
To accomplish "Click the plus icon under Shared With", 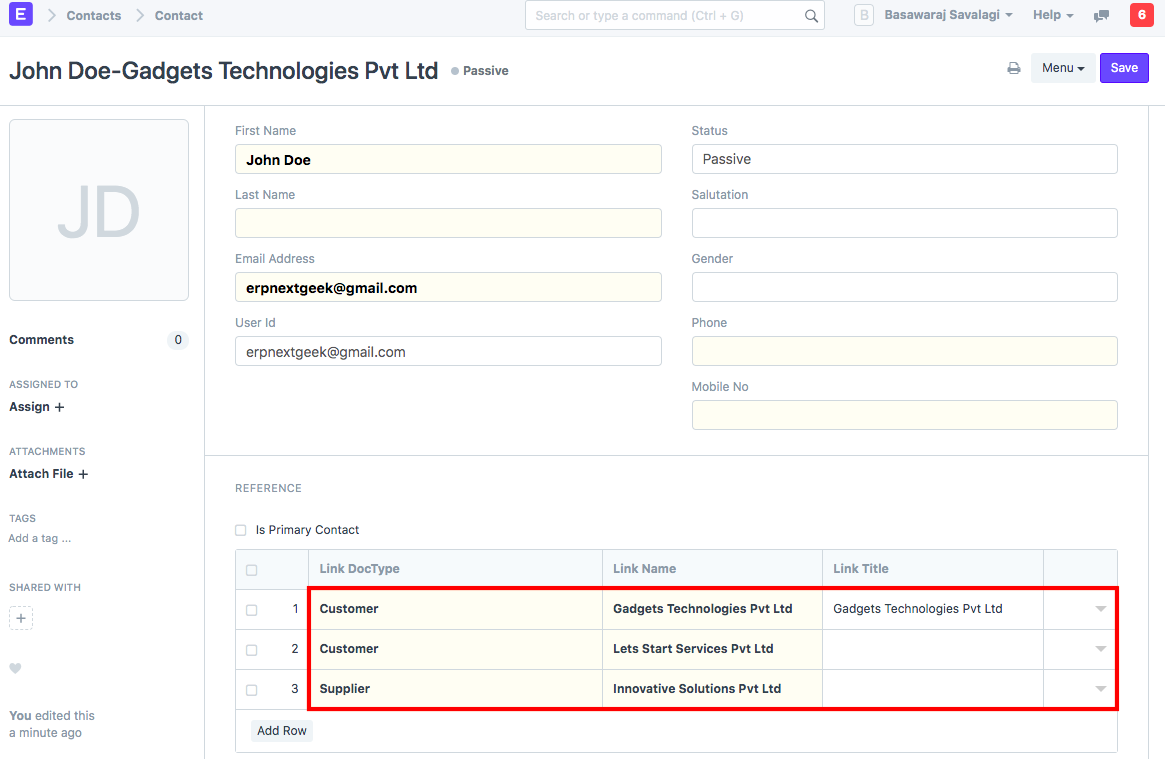I will (21, 619).
